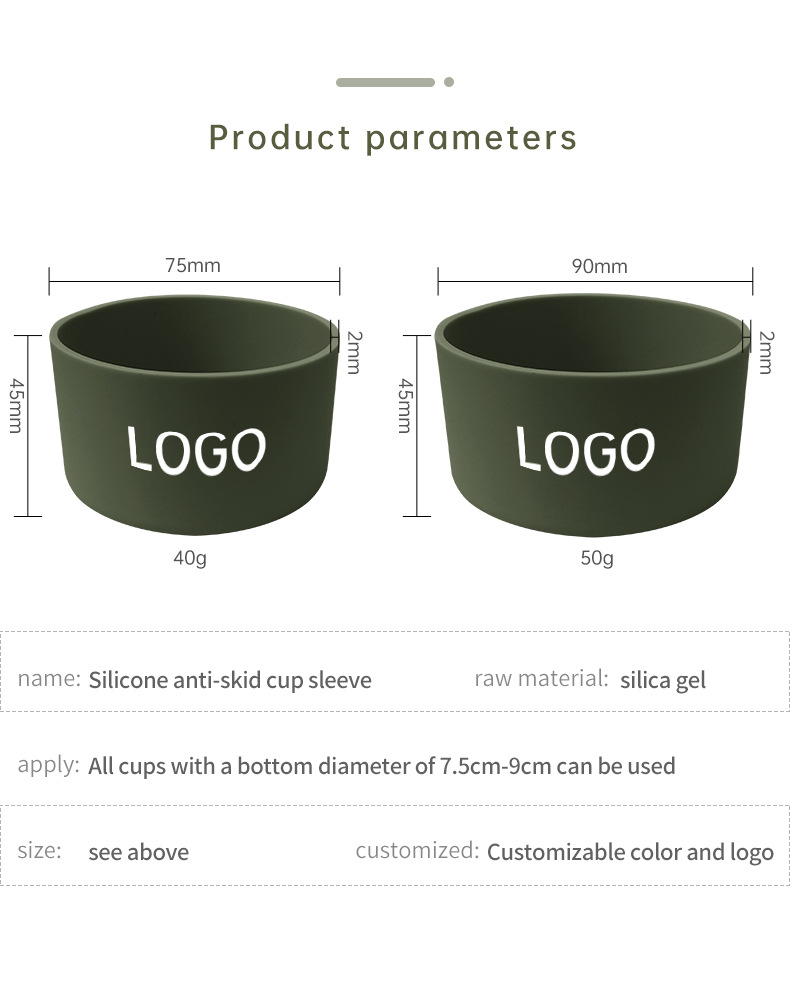Click the "Product parameters" heading
The image size is (790, 997).
tap(393, 137)
